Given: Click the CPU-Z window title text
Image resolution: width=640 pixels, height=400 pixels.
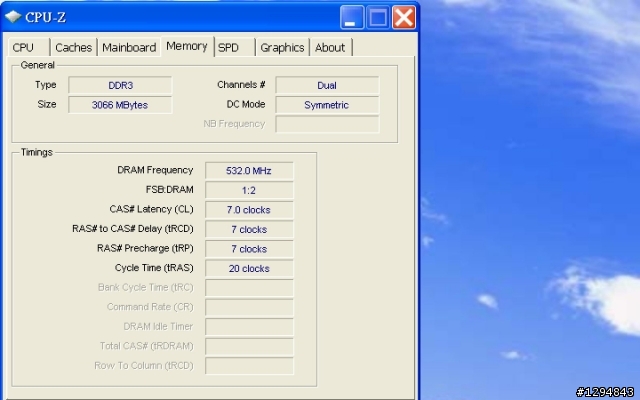Looking at the screenshot, I should tap(45, 17).
